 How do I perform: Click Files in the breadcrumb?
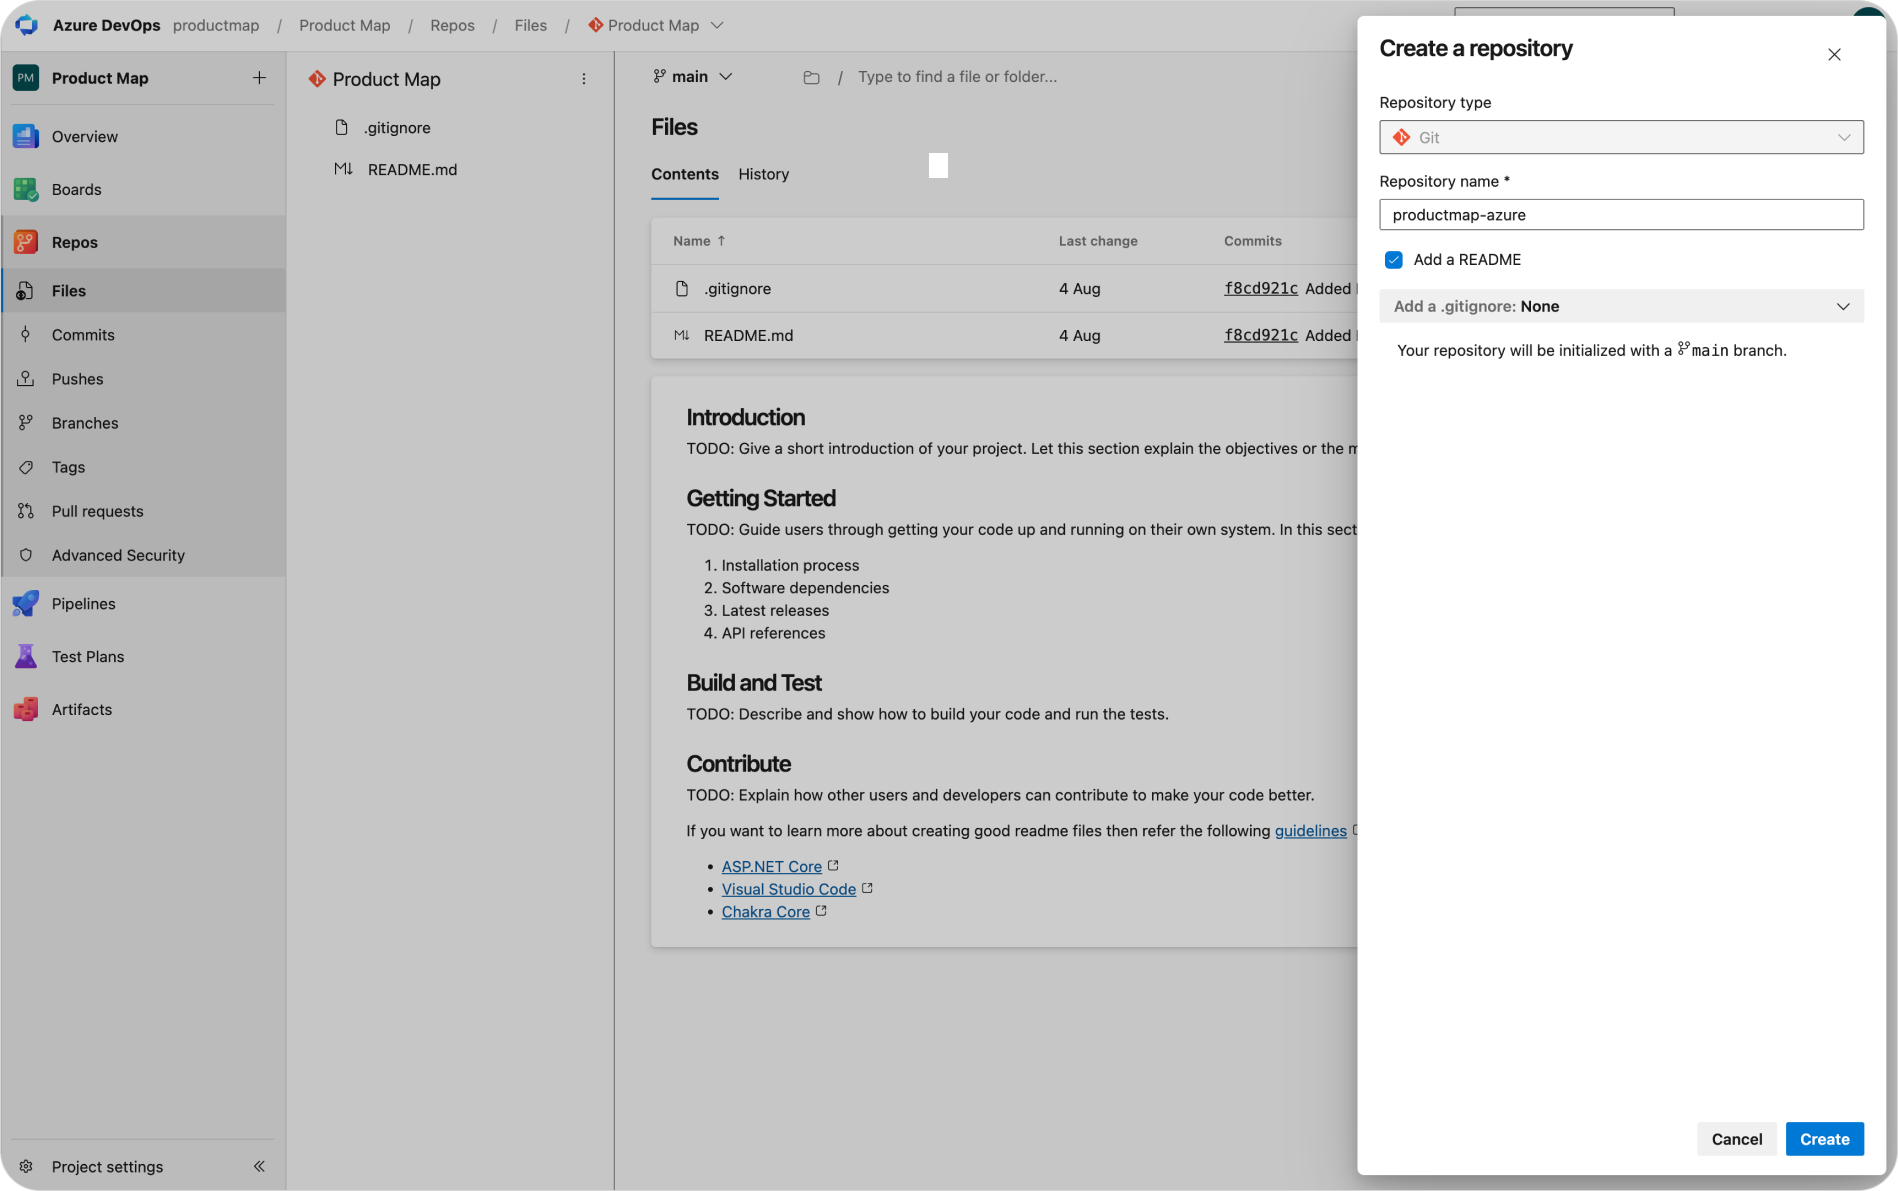coord(530,25)
